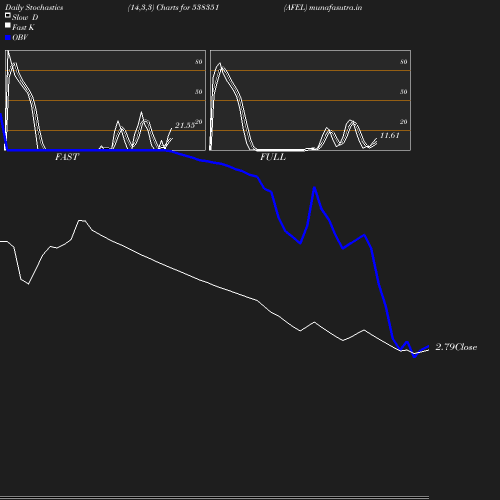Click the 50 level label in FAST chart

coord(199,92)
